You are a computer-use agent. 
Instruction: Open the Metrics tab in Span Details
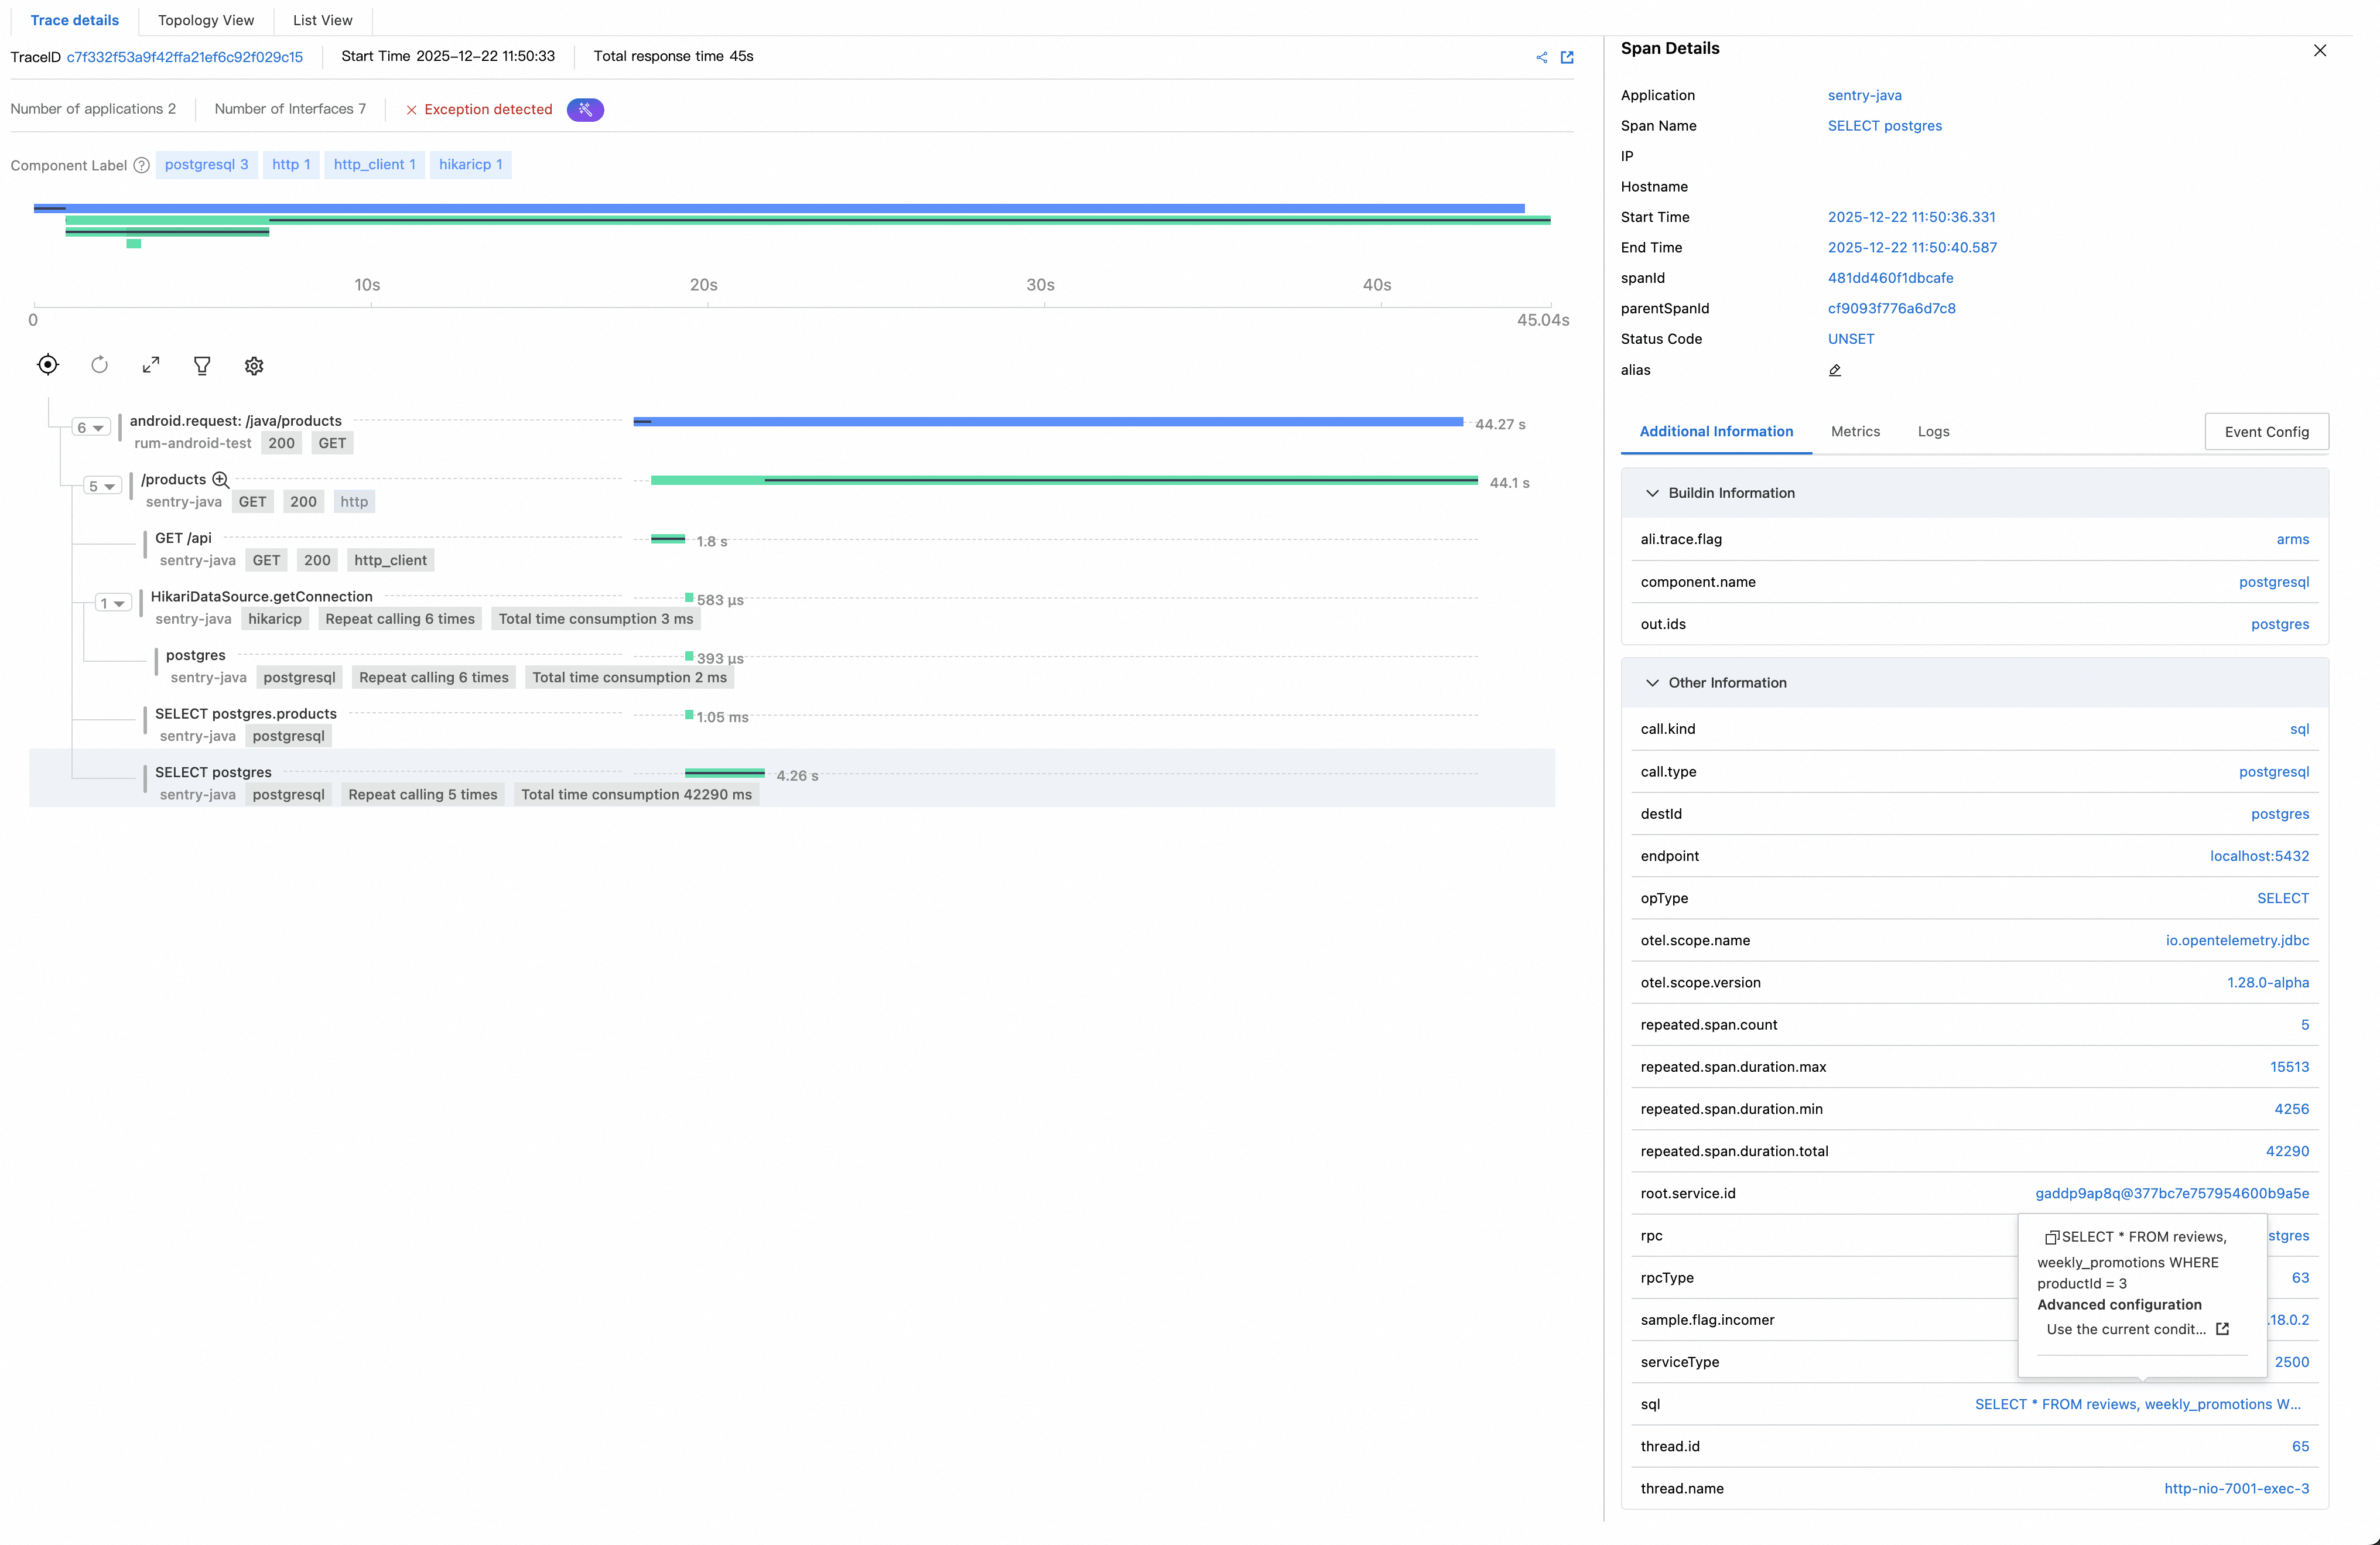(x=1855, y=431)
